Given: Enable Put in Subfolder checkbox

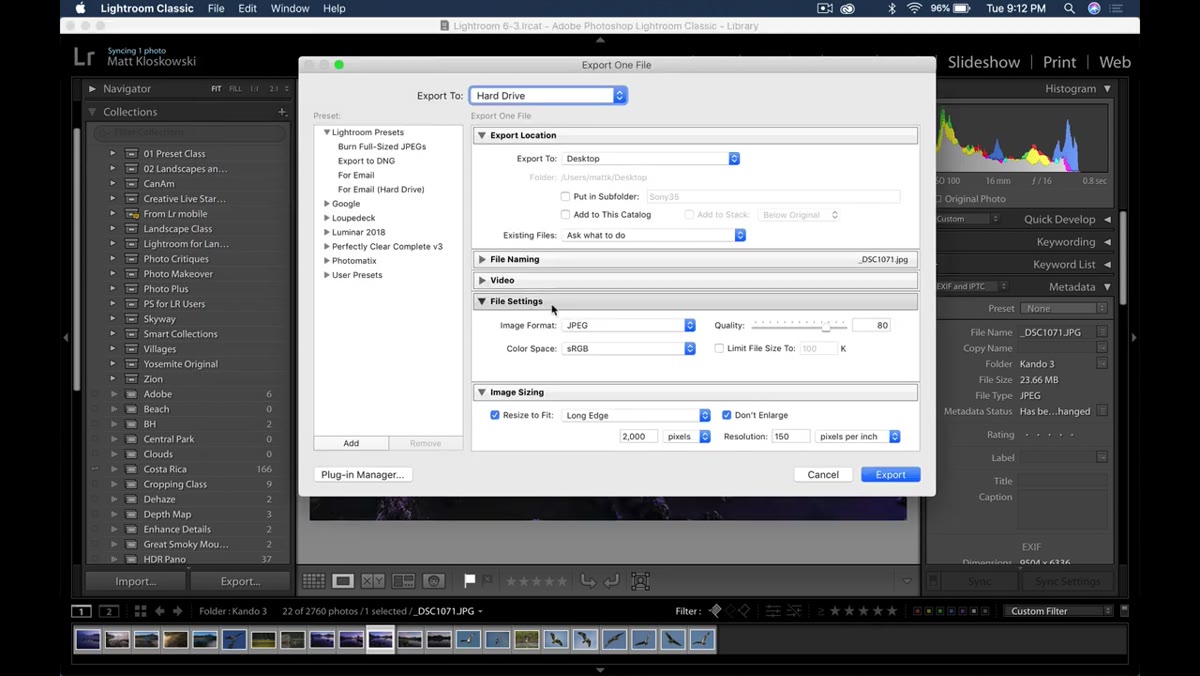Looking at the screenshot, I should [x=565, y=197].
